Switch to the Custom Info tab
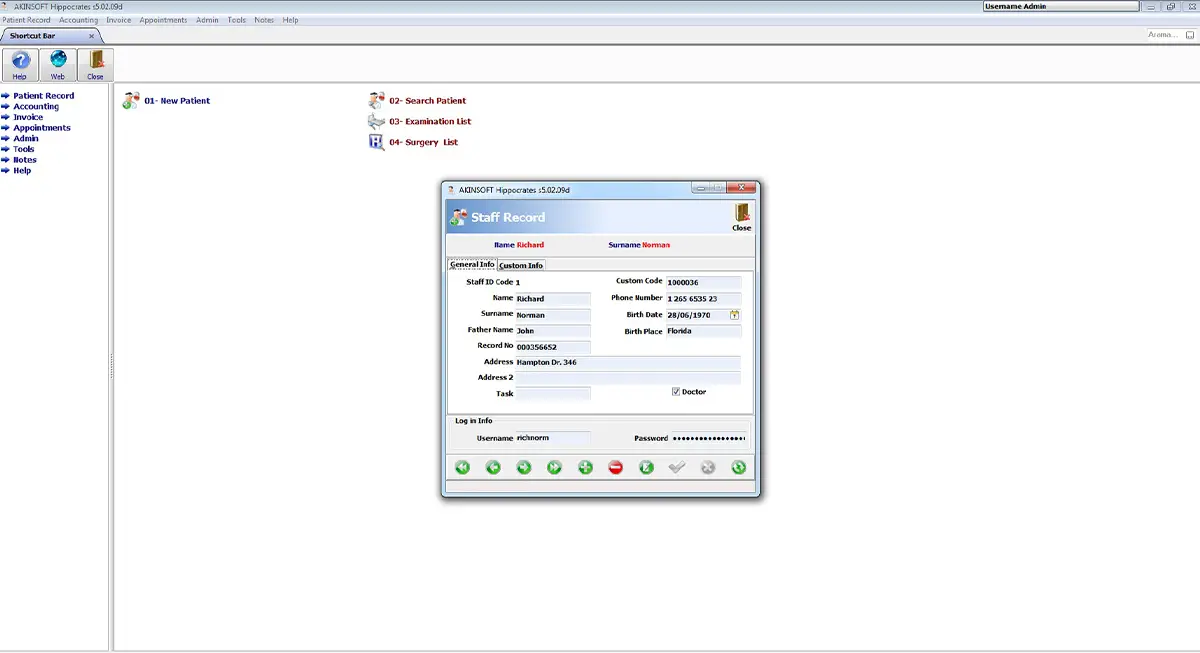The height and width of the screenshot is (653, 1200). coord(521,265)
